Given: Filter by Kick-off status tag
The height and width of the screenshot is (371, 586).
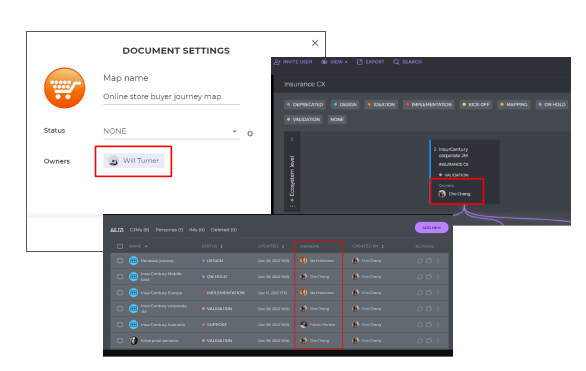Looking at the screenshot, I should [x=476, y=105].
